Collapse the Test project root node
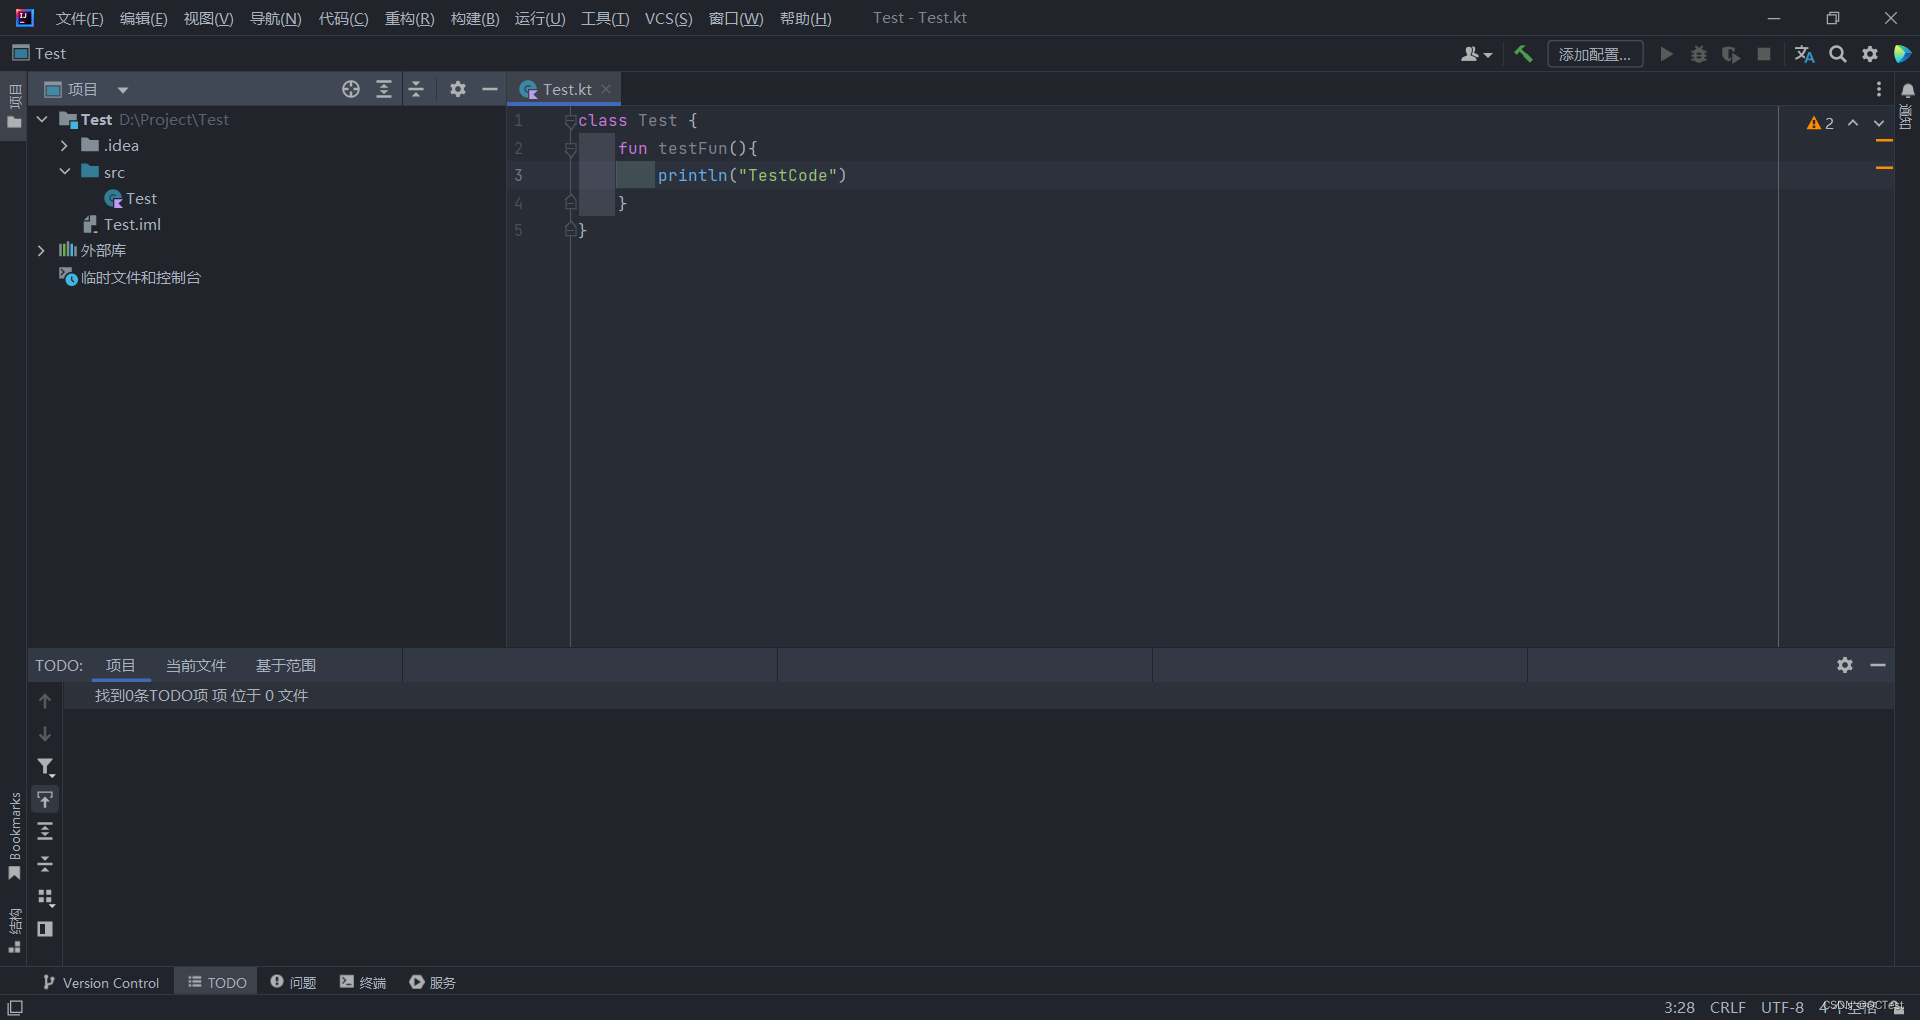 [42, 119]
